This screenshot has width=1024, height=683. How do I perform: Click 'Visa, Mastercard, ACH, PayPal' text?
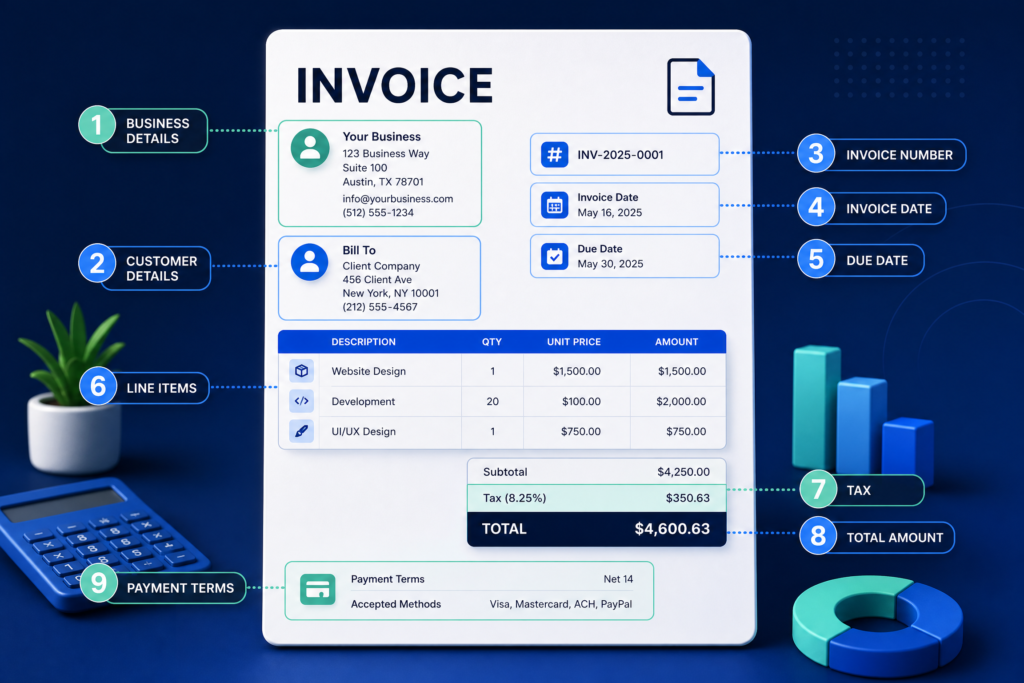pyautogui.click(x=560, y=604)
